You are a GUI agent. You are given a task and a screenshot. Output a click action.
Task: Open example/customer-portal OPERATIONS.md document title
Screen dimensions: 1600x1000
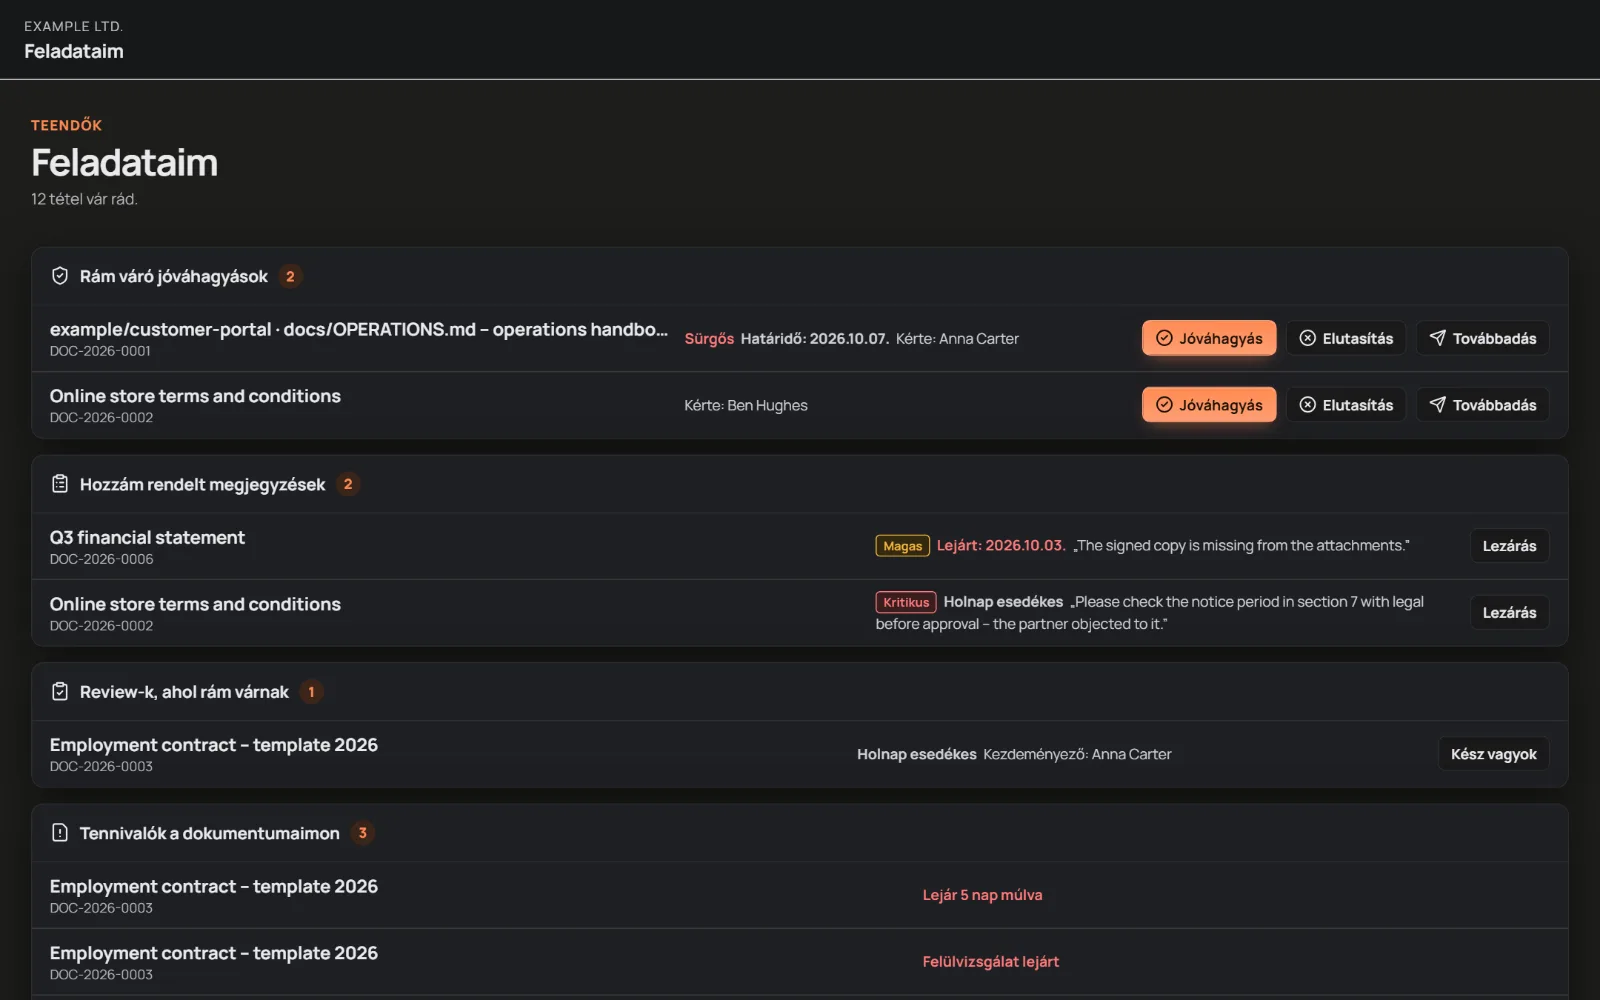click(359, 329)
